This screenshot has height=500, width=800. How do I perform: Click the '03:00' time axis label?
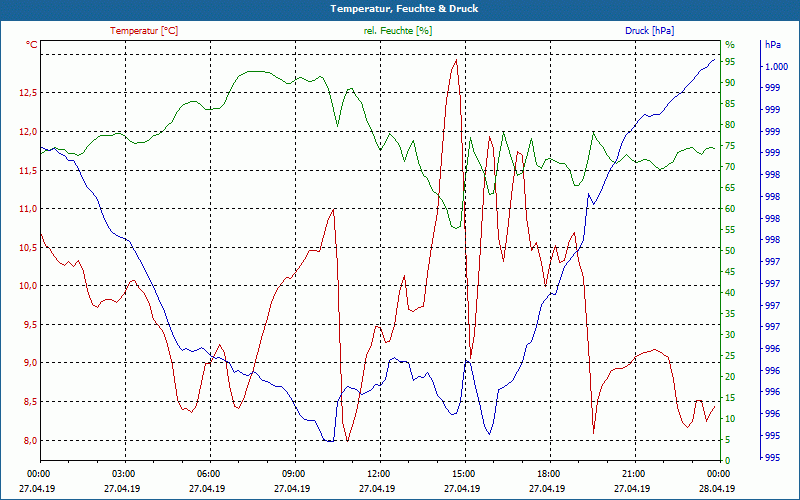tap(122, 473)
